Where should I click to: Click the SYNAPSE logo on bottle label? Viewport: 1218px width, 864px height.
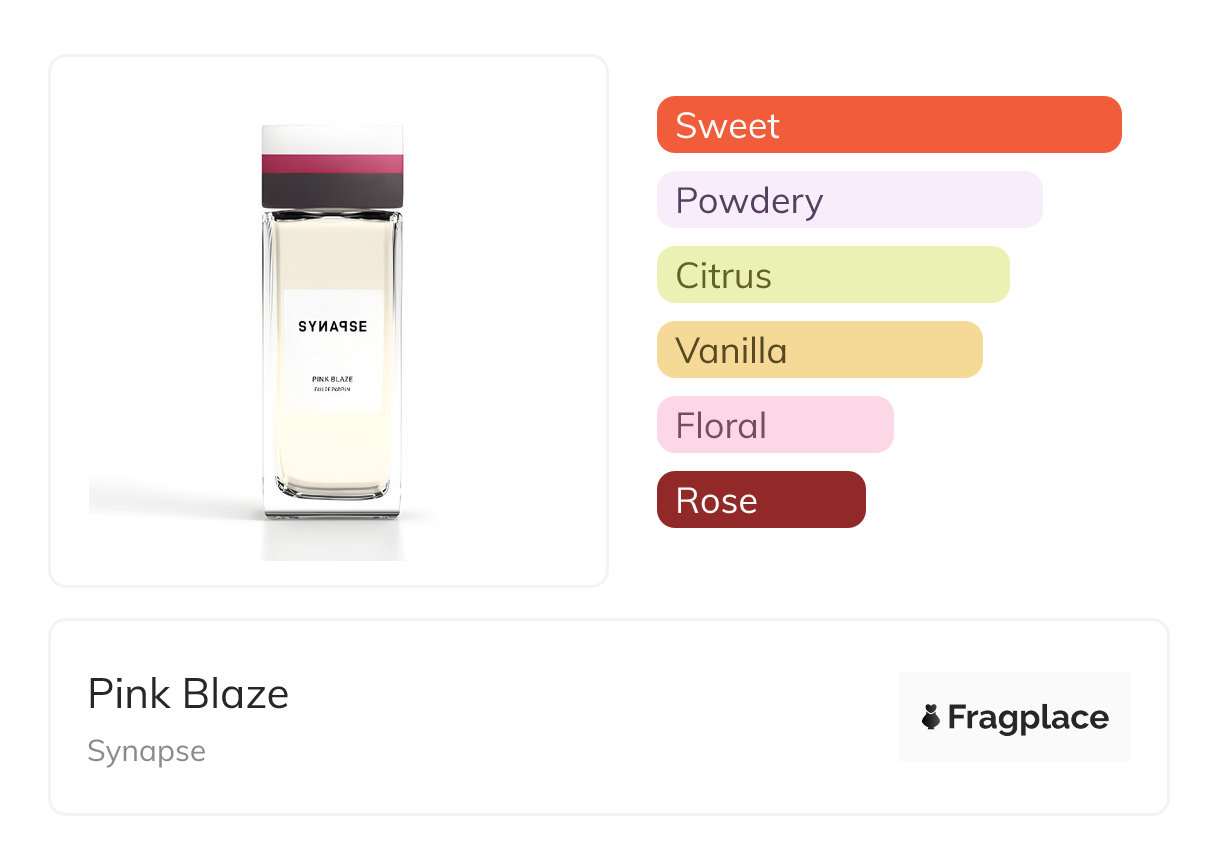click(332, 326)
